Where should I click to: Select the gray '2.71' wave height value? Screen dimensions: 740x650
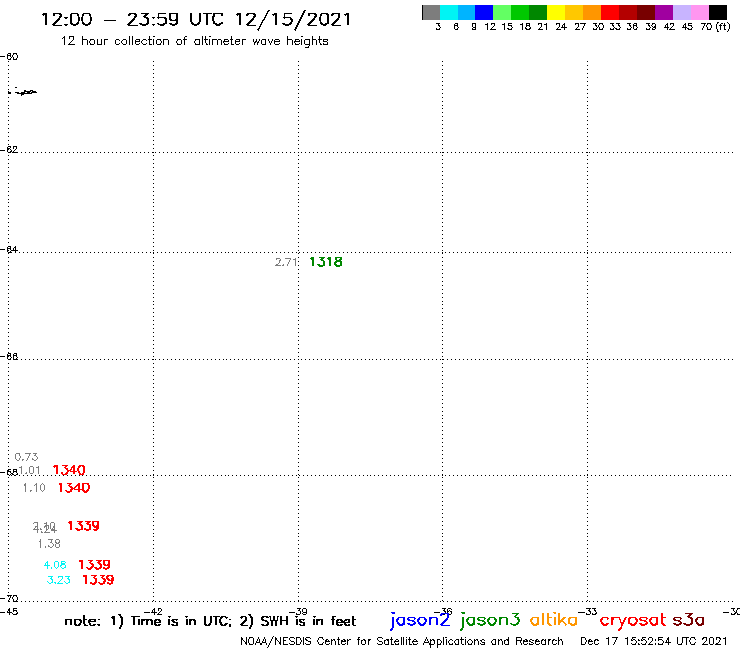click(286, 262)
